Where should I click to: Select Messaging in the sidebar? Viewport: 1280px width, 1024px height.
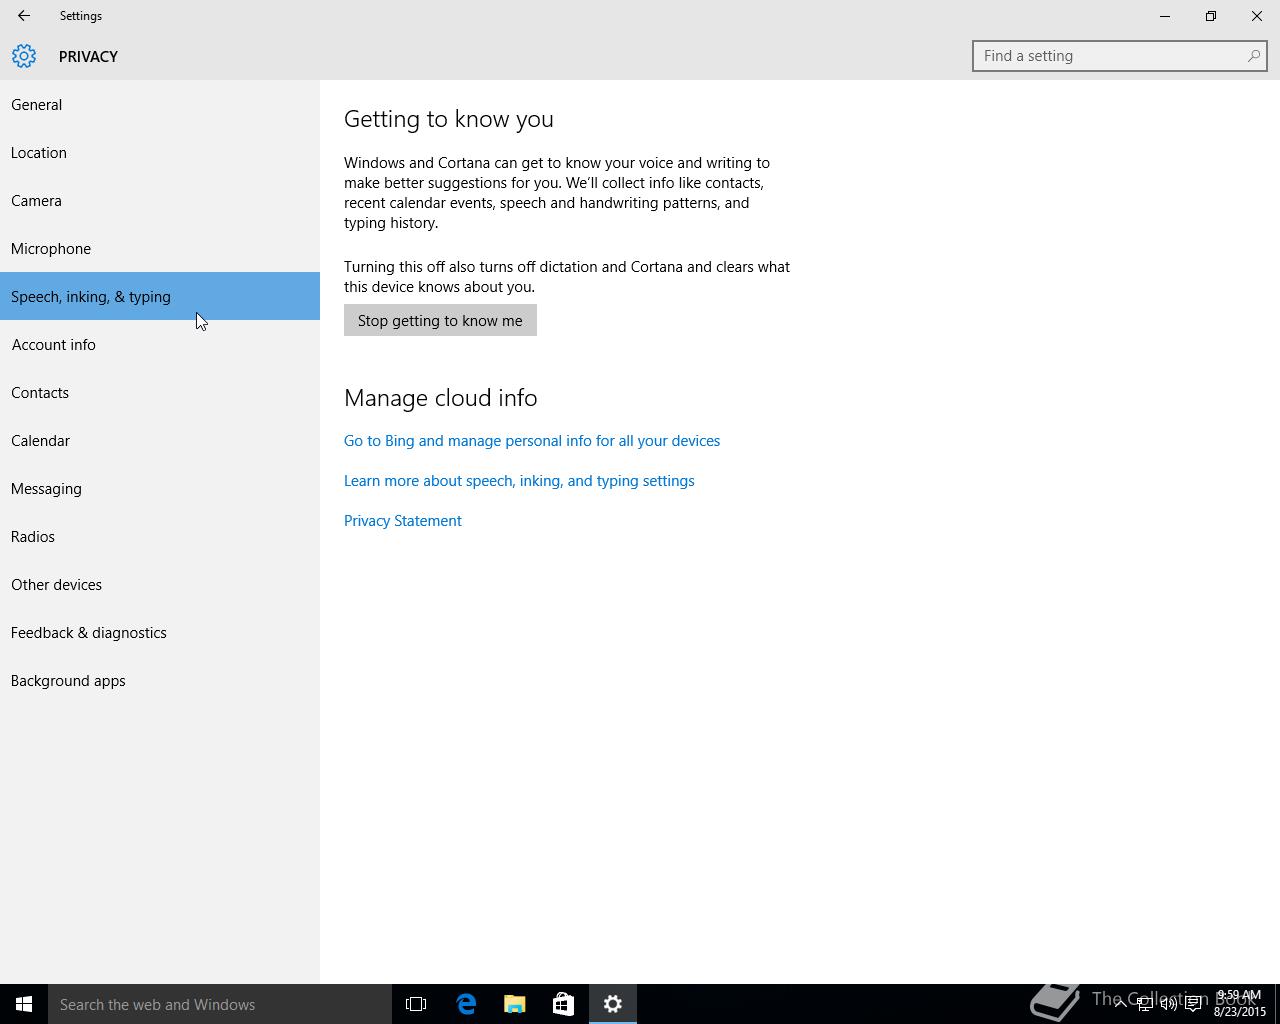160,488
